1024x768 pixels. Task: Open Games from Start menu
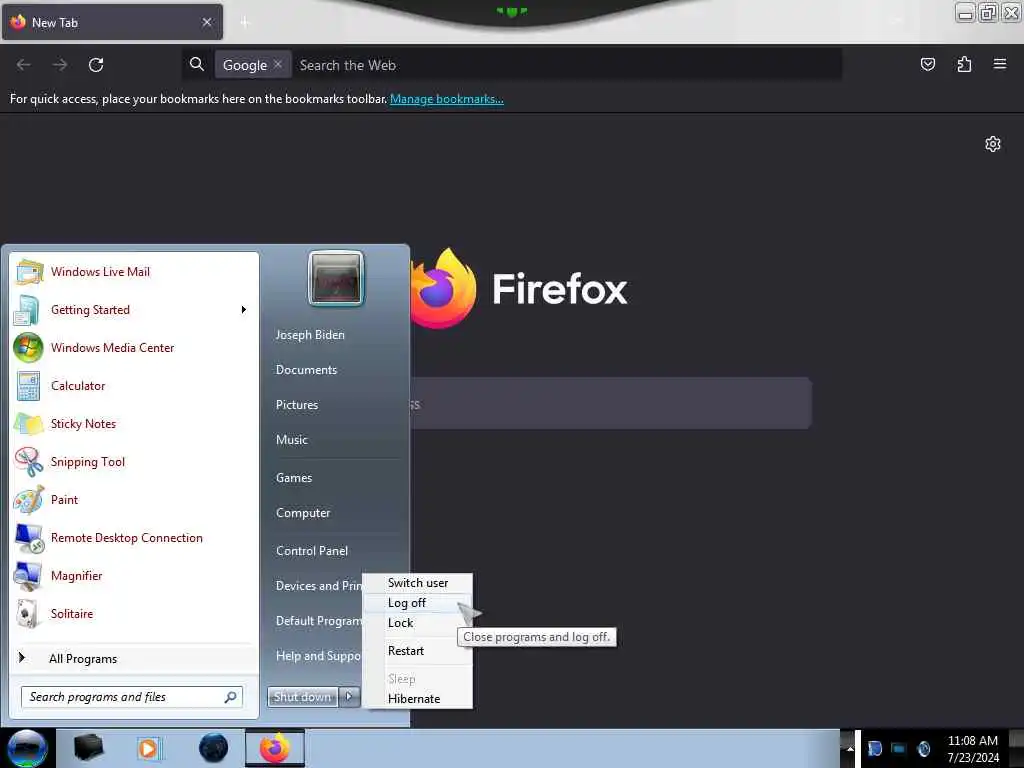pyautogui.click(x=294, y=478)
